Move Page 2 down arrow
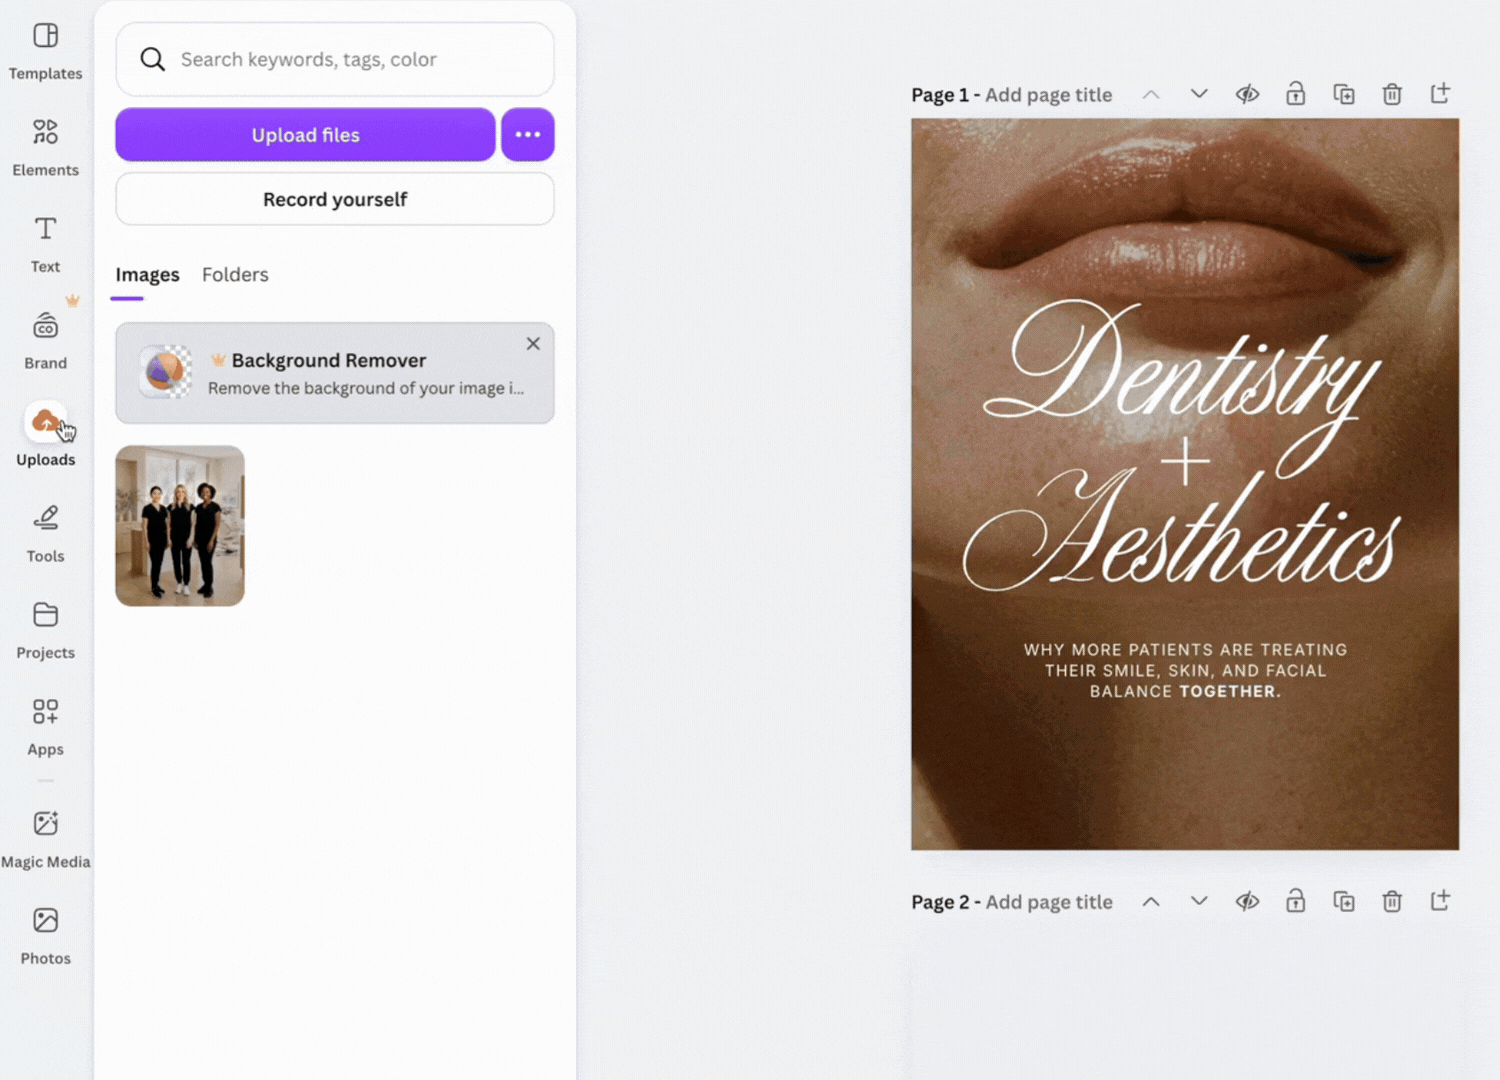1500x1080 pixels. pos(1199,901)
